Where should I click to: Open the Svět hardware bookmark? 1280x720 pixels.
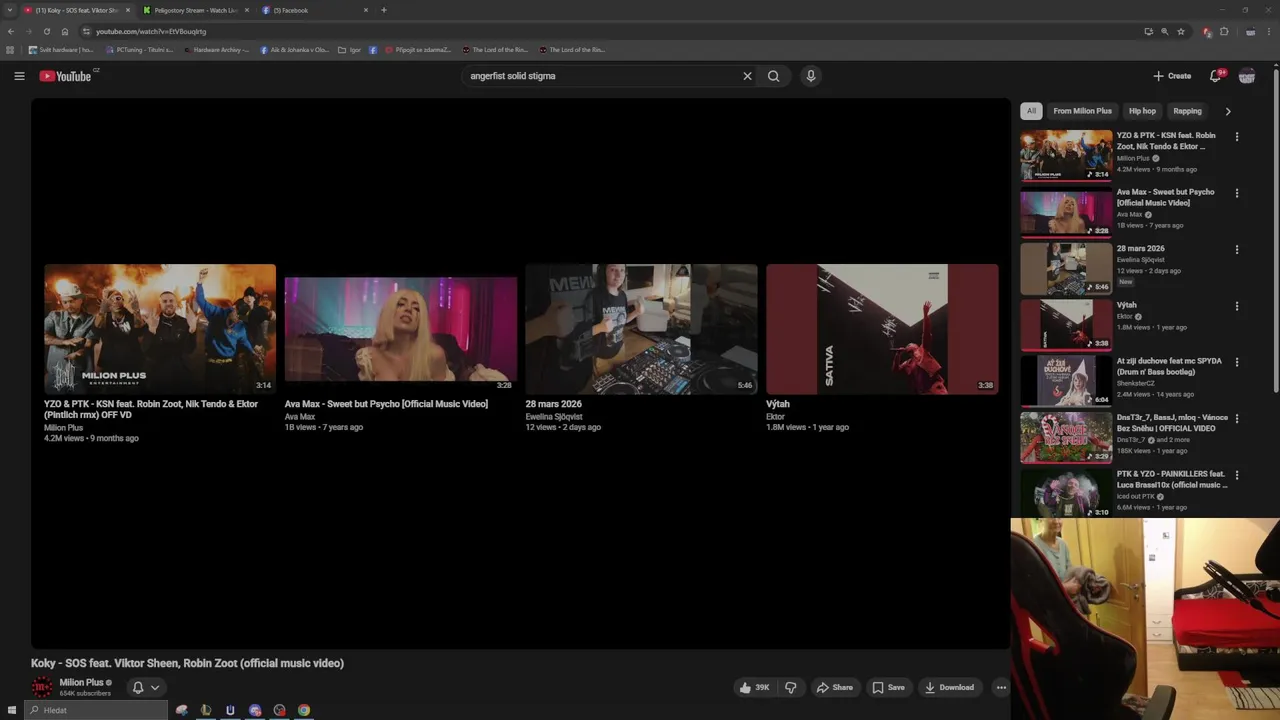click(61, 49)
